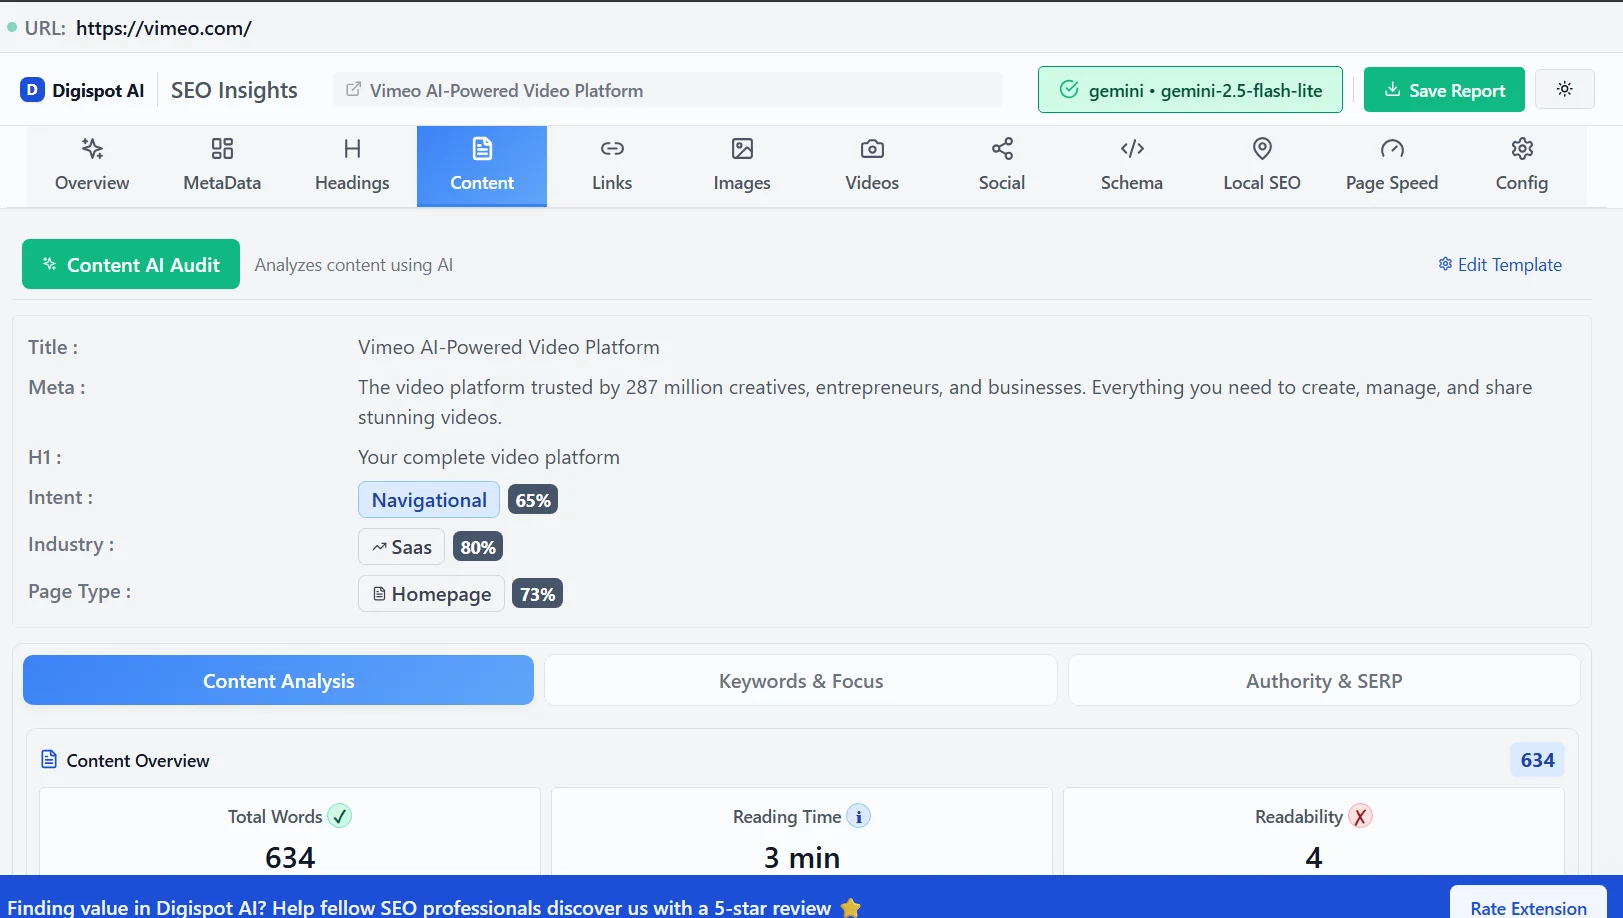Go to the Links tab

tap(612, 166)
